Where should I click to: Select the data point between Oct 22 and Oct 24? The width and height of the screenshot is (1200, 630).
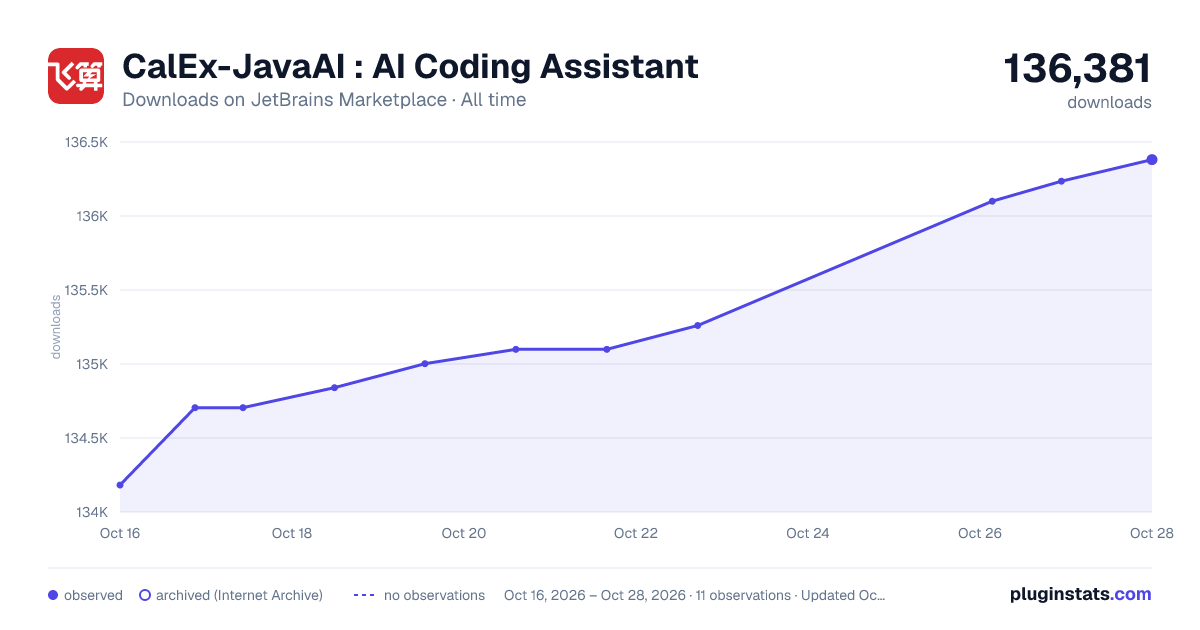pos(697,326)
